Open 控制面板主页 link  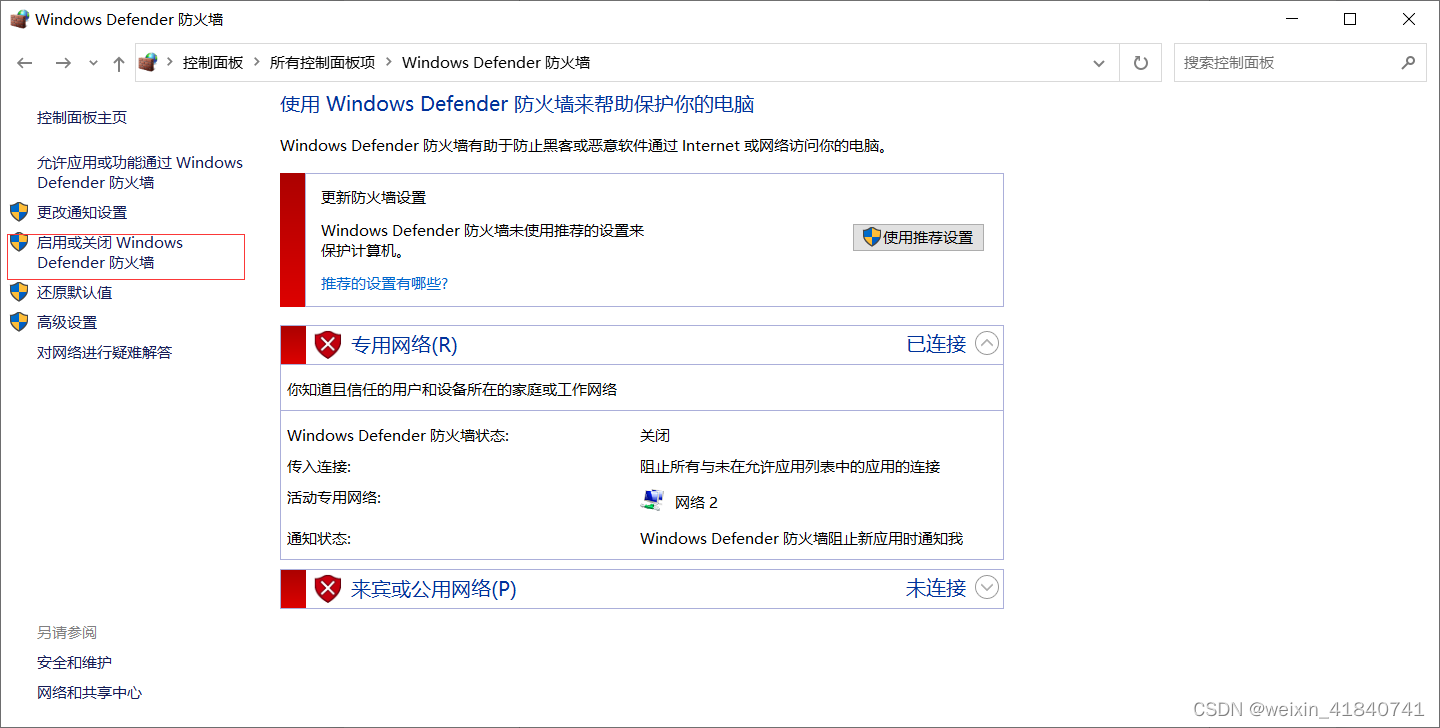coord(82,118)
